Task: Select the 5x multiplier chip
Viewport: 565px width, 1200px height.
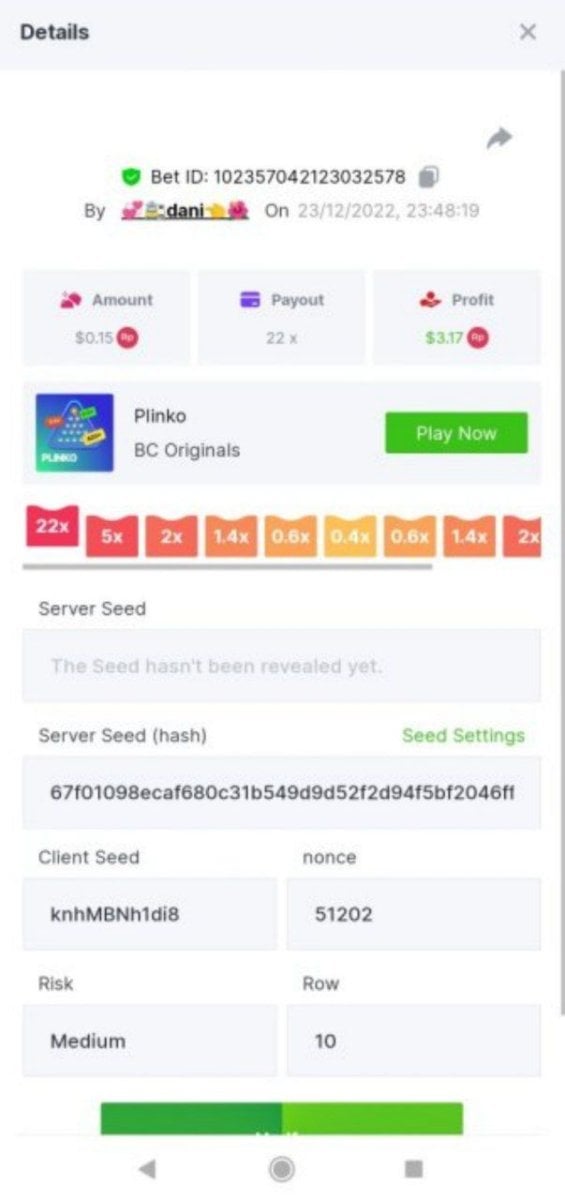Action: (x=111, y=536)
